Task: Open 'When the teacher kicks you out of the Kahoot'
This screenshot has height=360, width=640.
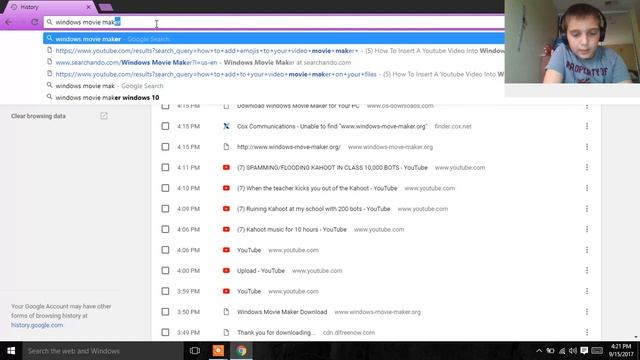Action: 317,188
